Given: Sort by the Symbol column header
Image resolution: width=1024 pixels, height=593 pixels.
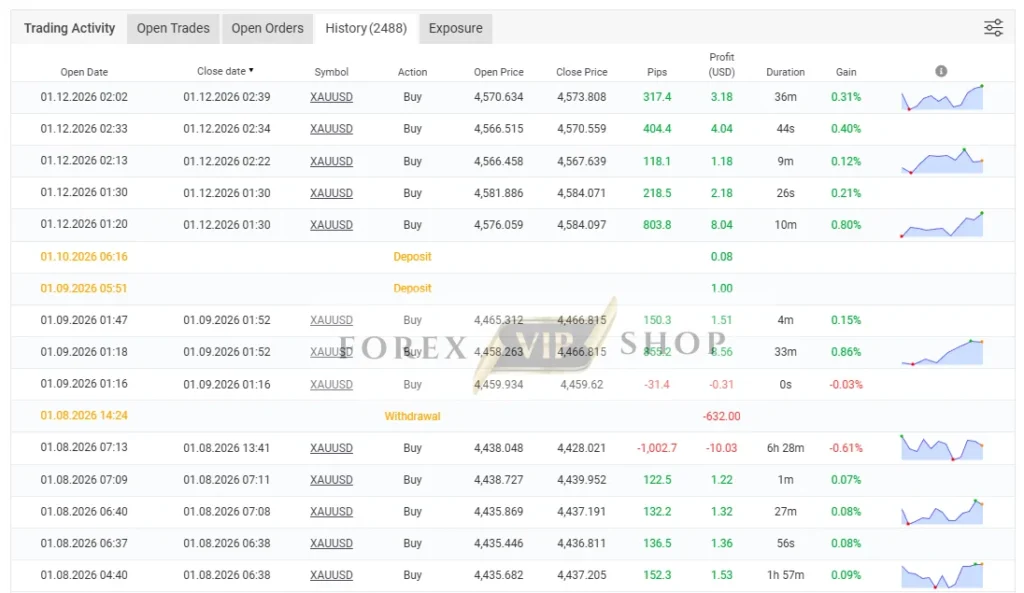Looking at the screenshot, I should tap(331, 72).
